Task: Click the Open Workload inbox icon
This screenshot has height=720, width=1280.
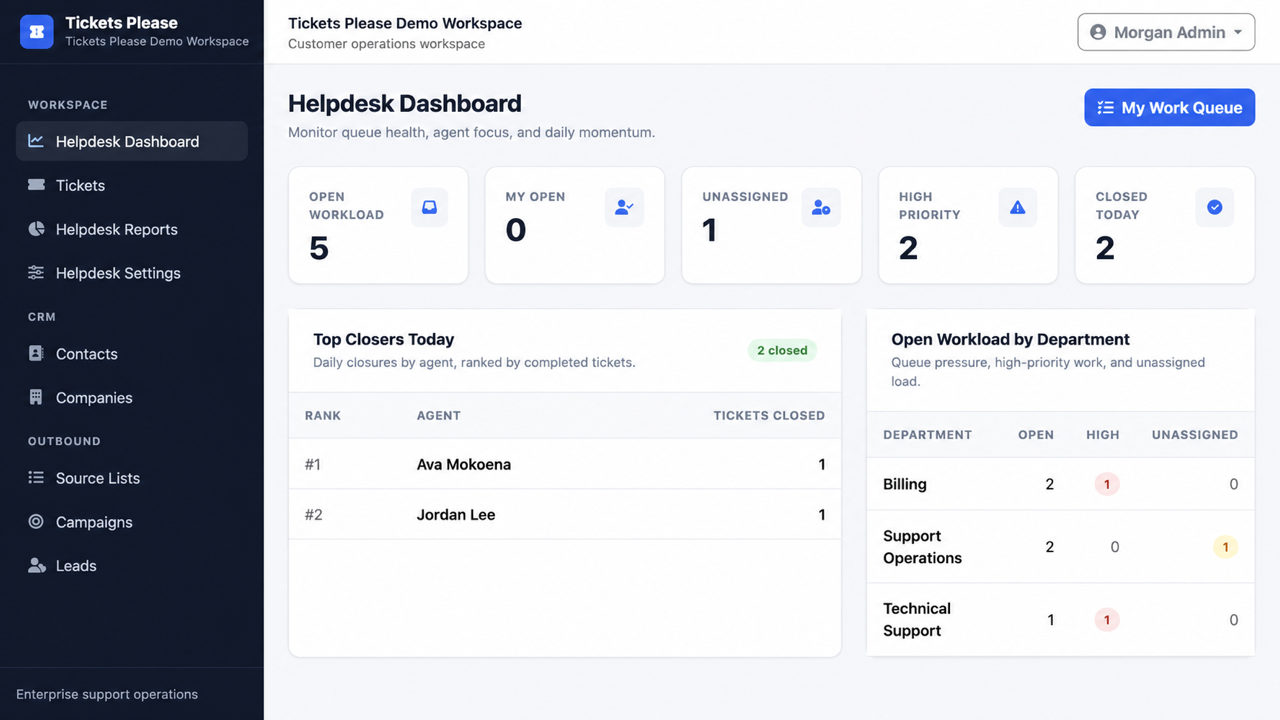Action: coord(429,207)
